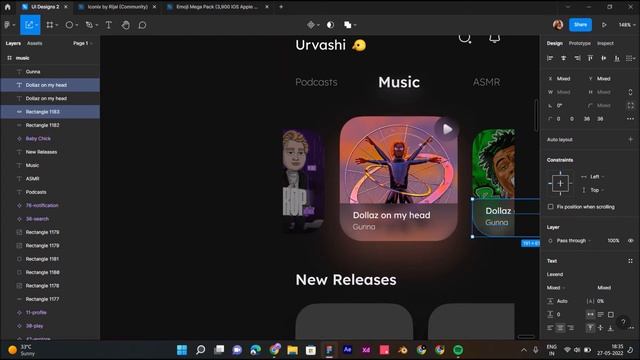Click the rotation 0° field
The height and width of the screenshot is (360, 640).
[x=560, y=105]
